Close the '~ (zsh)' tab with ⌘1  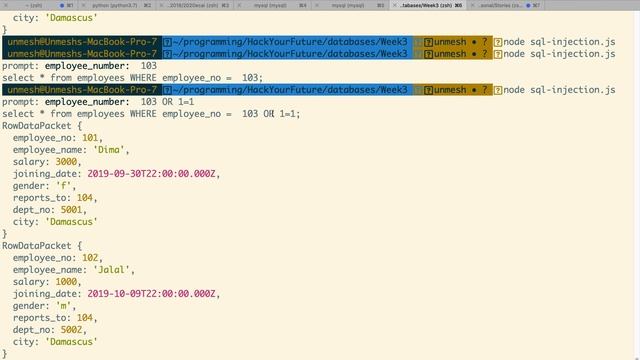coord(6,5)
